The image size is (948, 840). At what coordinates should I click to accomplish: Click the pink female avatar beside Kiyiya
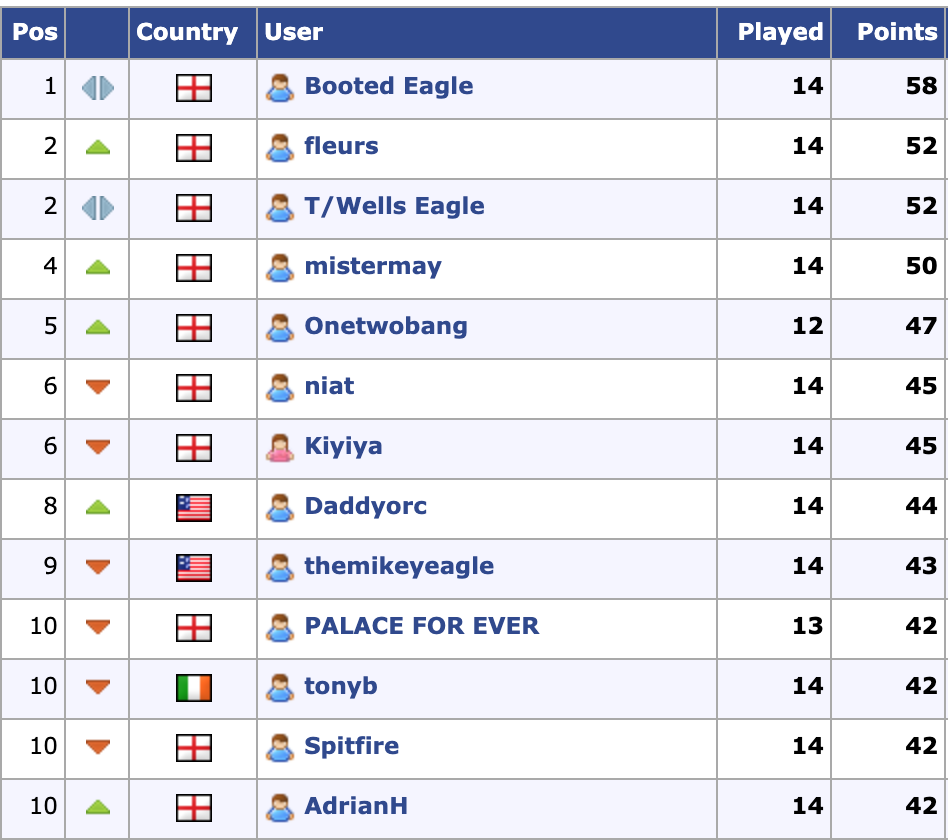tap(280, 448)
